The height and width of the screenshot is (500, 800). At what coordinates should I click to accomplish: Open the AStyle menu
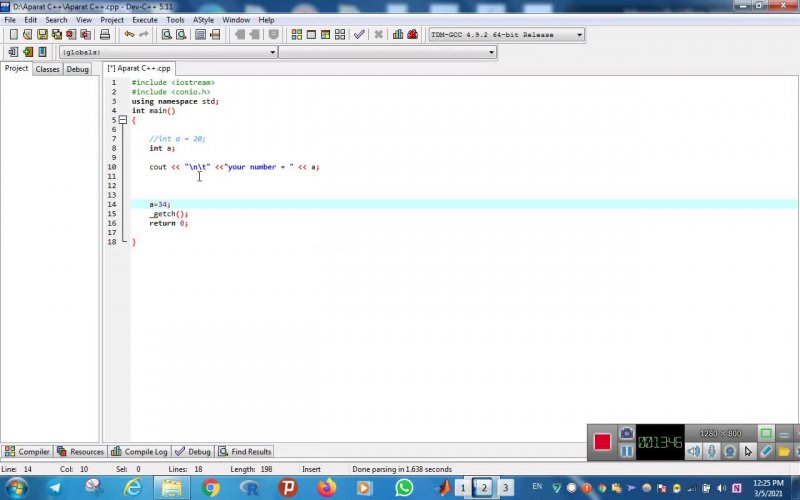[x=203, y=20]
